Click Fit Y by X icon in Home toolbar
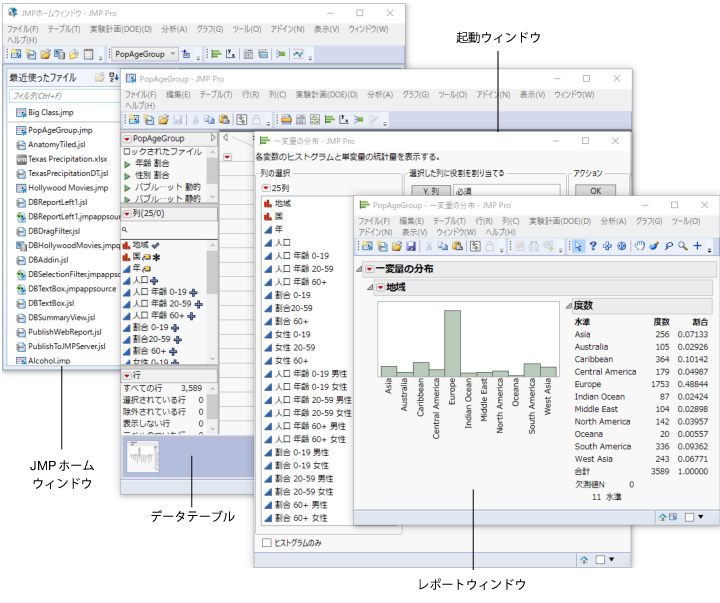Viewport: 720px width, 603px height. [231, 54]
